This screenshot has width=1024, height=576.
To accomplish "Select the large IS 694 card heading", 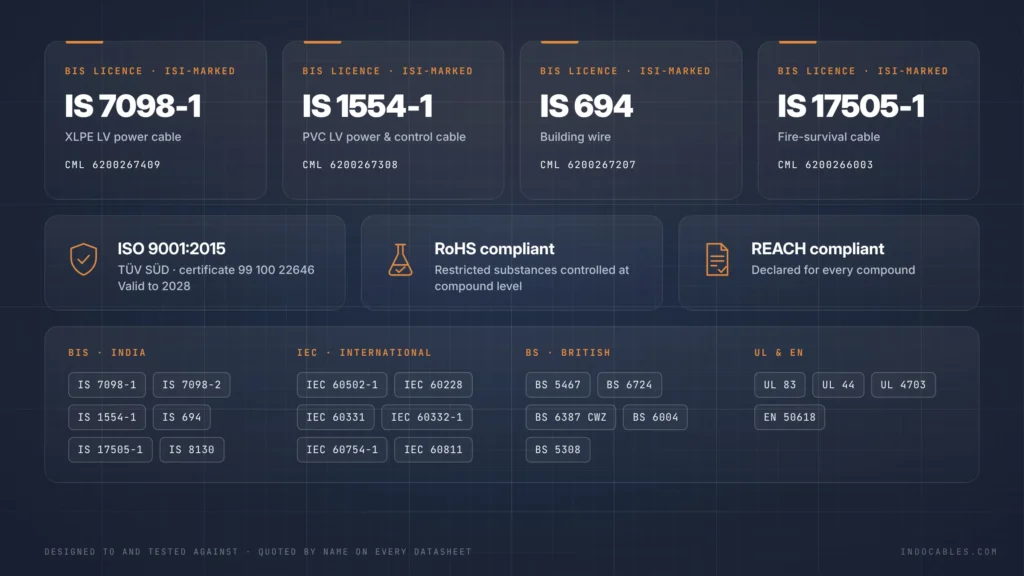I will pyautogui.click(x=586, y=106).
